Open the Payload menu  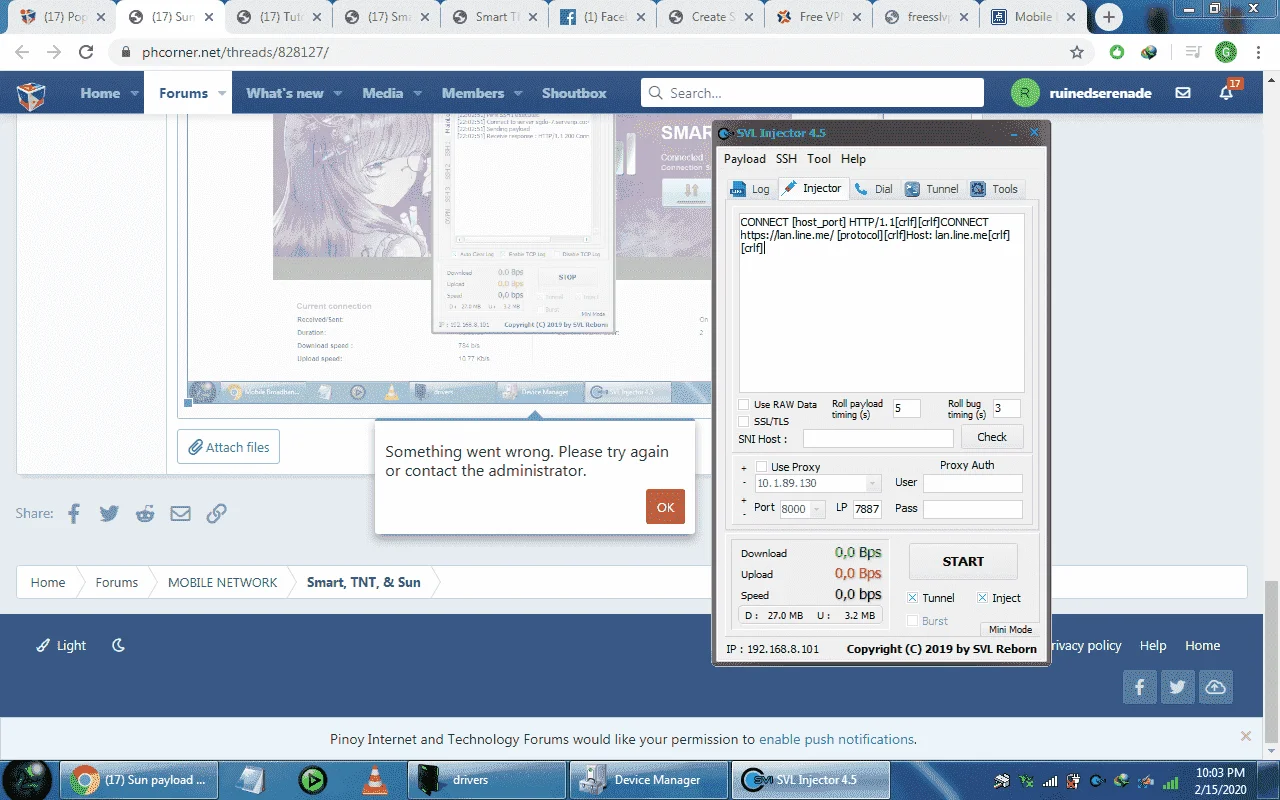(745, 159)
